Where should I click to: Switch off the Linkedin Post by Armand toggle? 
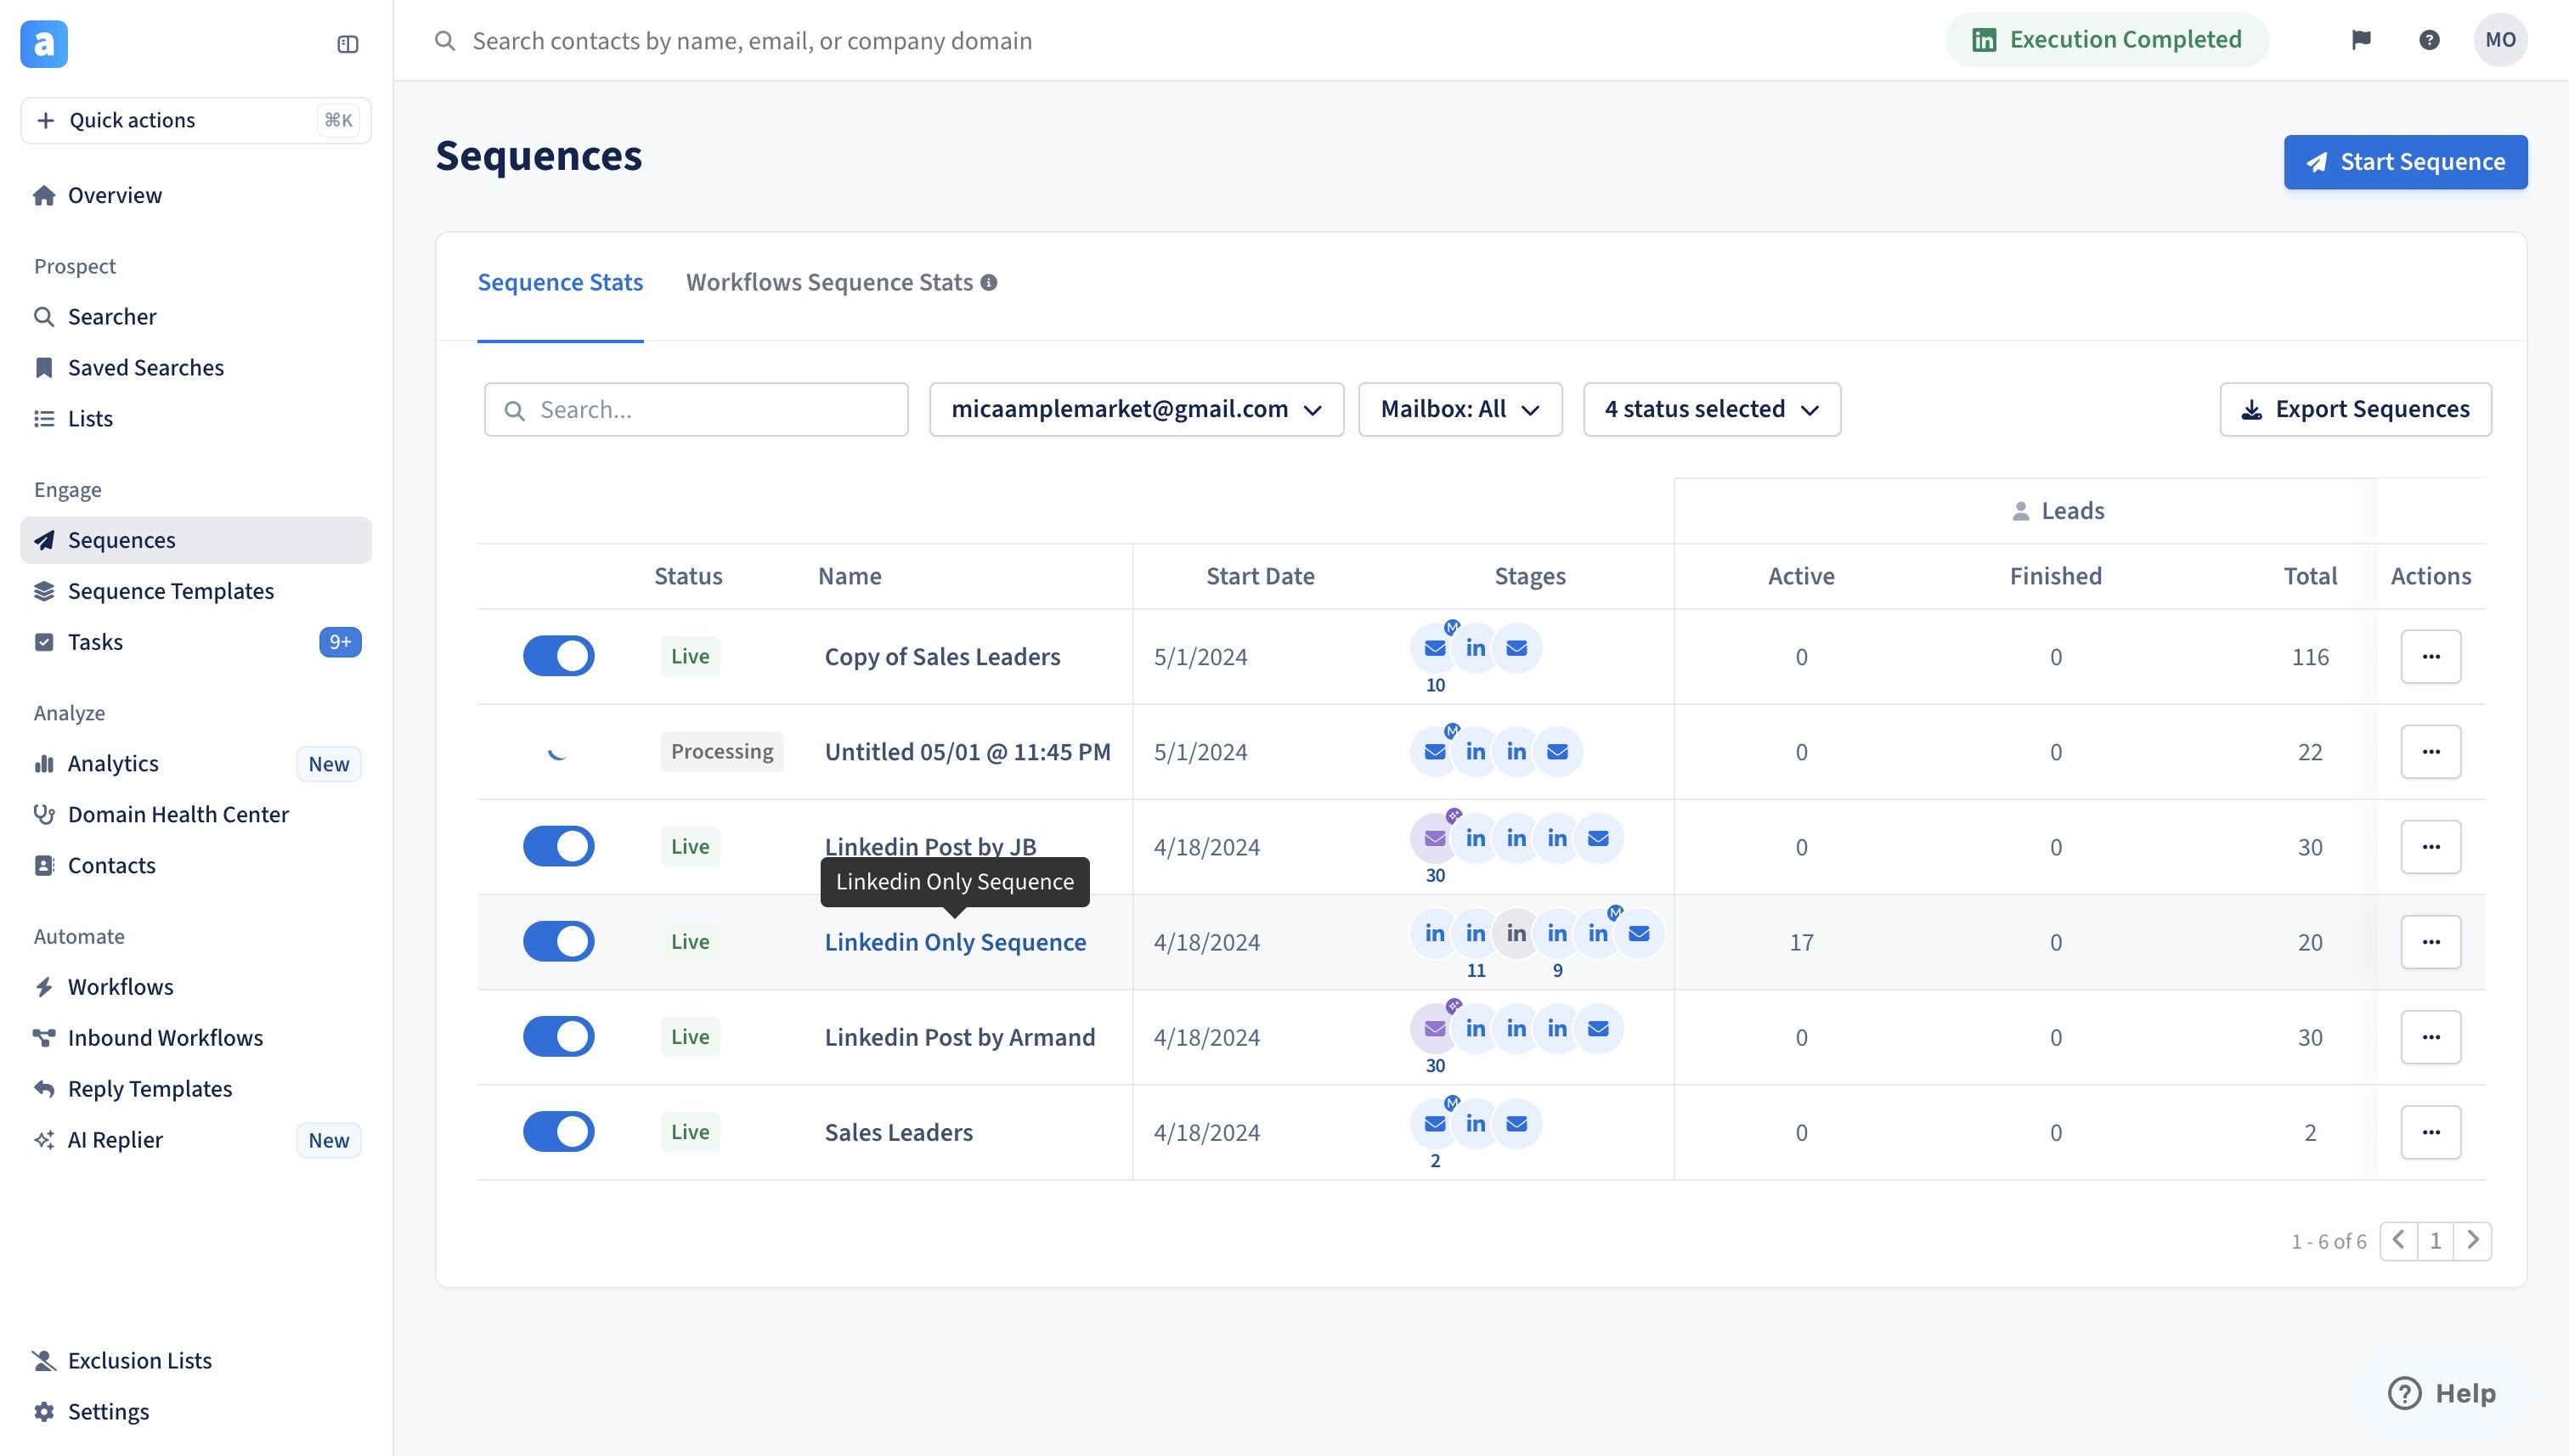(558, 1036)
